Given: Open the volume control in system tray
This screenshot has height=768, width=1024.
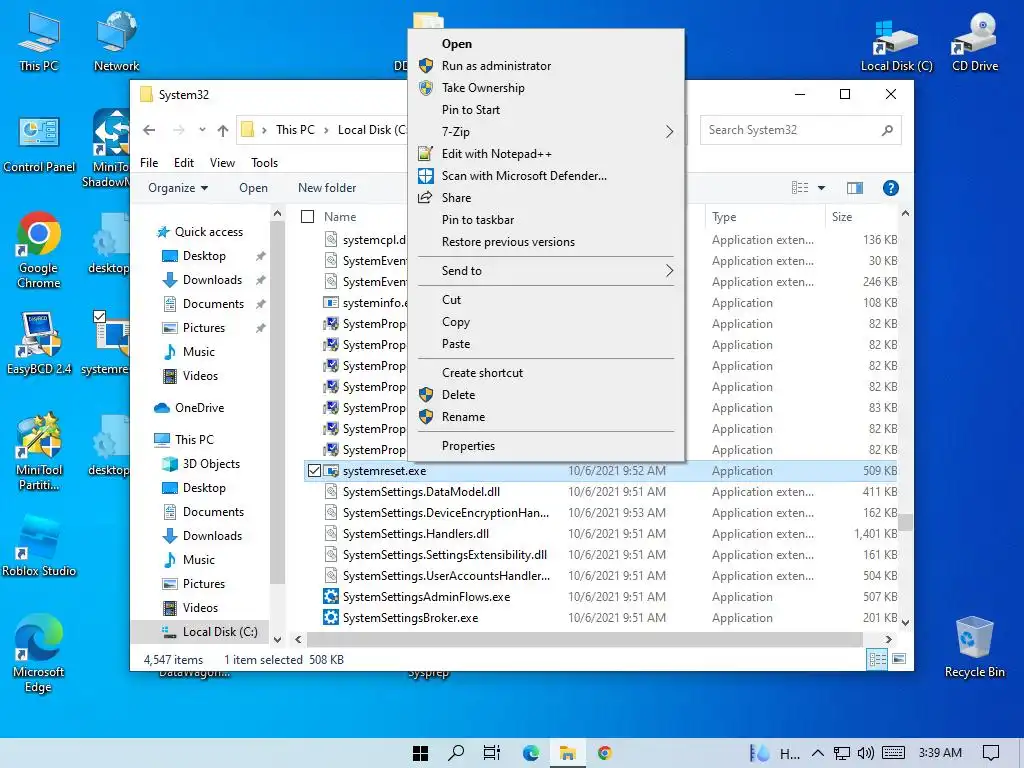Looking at the screenshot, I should click(865, 753).
